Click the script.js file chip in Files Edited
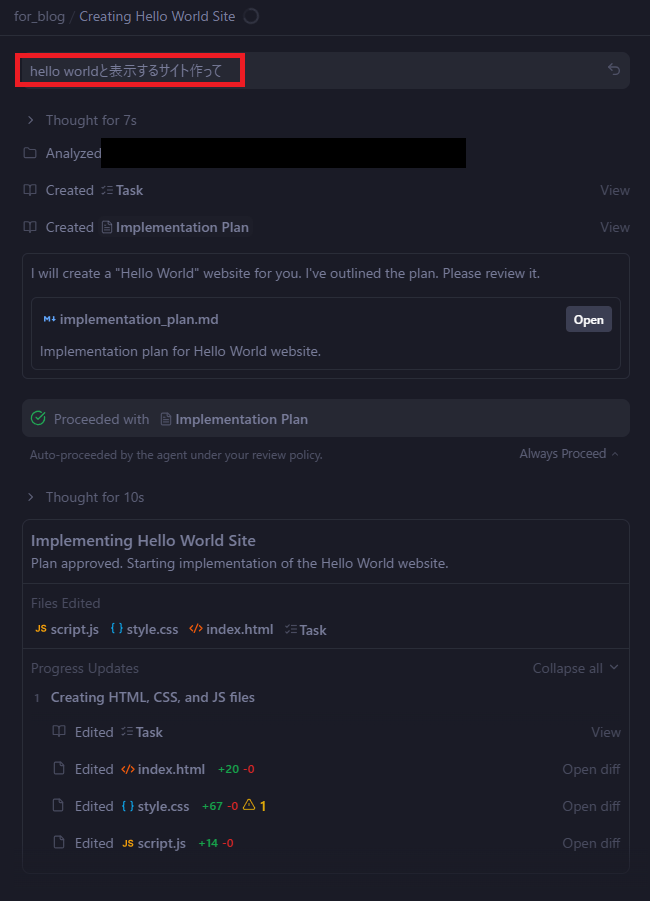Image resolution: width=650 pixels, height=901 pixels. (67, 629)
